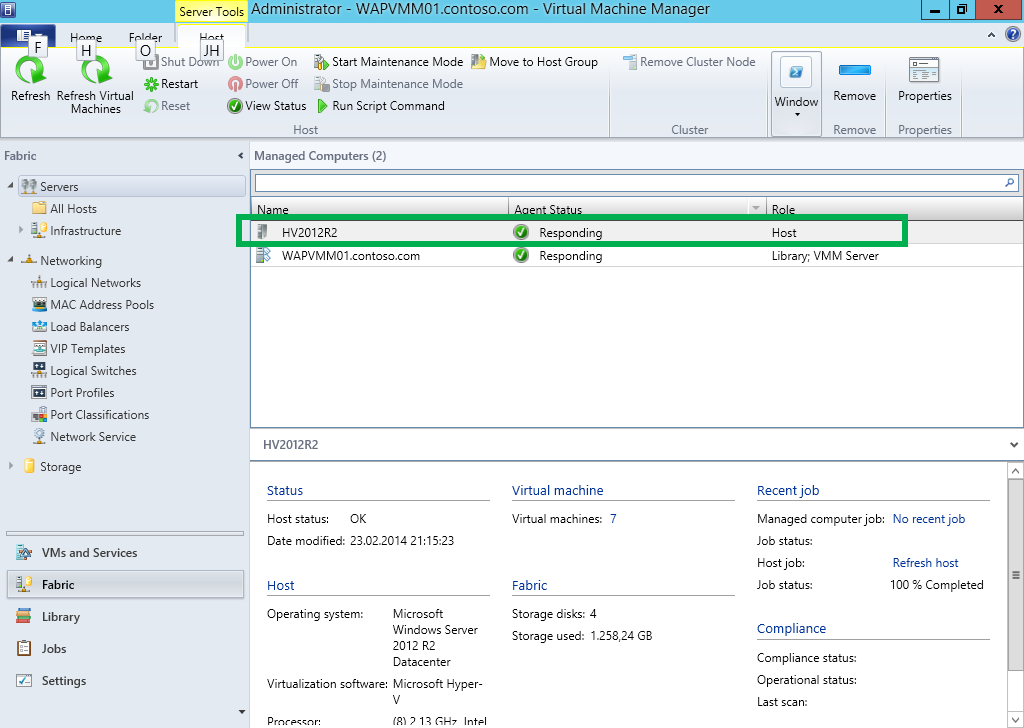This screenshot has height=728, width=1024.
Task: Open Logical Networks node
Action: click(86, 283)
